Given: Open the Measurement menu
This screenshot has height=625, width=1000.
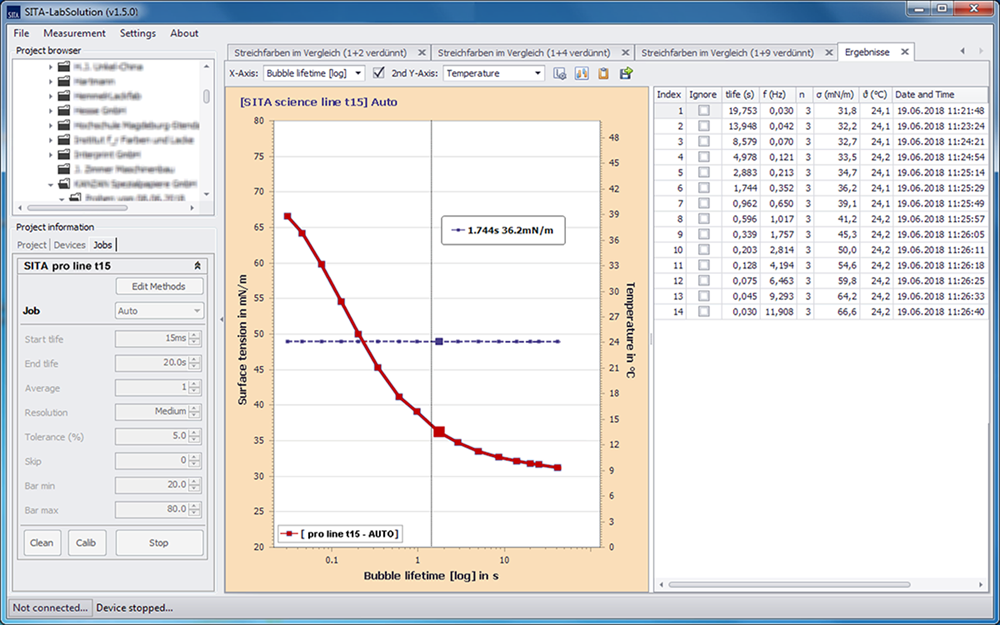Looking at the screenshot, I should pyautogui.click(x=74, y=33).
